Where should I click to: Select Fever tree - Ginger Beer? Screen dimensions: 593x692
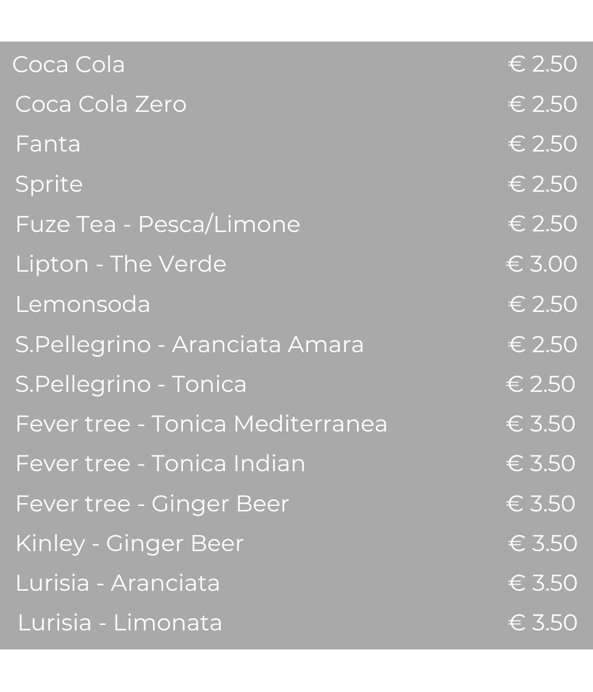[152, 504]
